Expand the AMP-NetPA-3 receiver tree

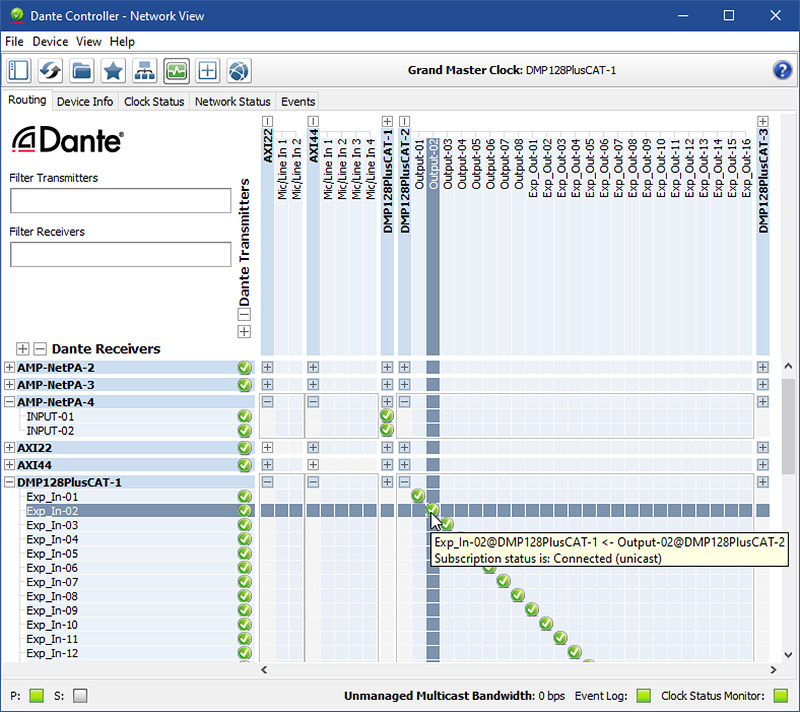[x=9, y=385]
